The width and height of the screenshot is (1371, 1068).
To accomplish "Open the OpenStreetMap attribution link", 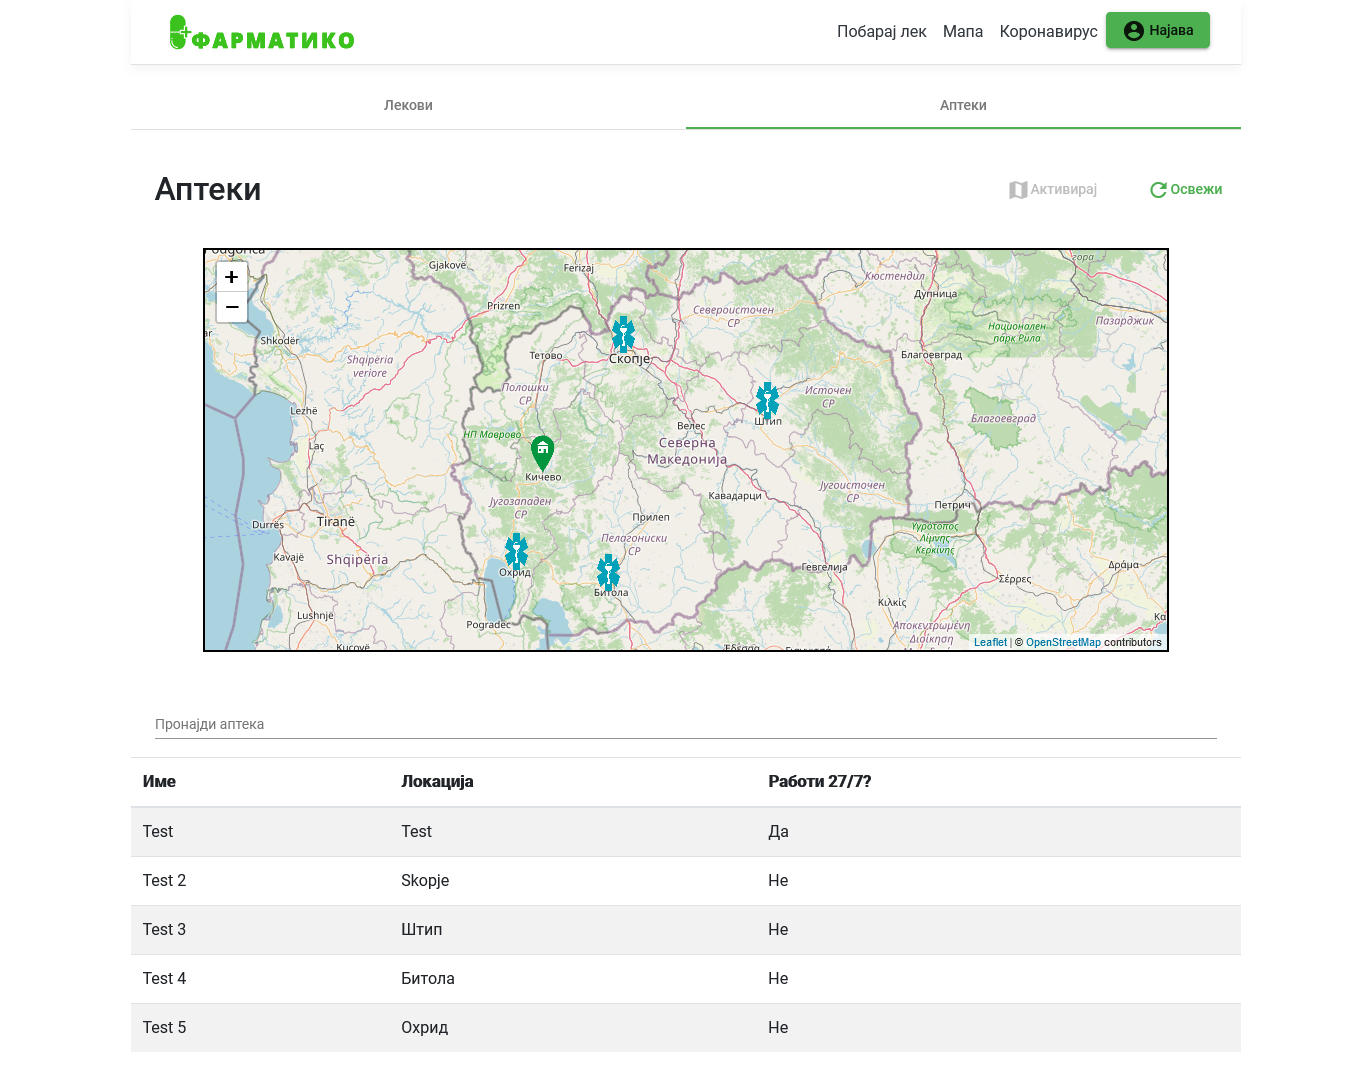I will coord(1062,643).
